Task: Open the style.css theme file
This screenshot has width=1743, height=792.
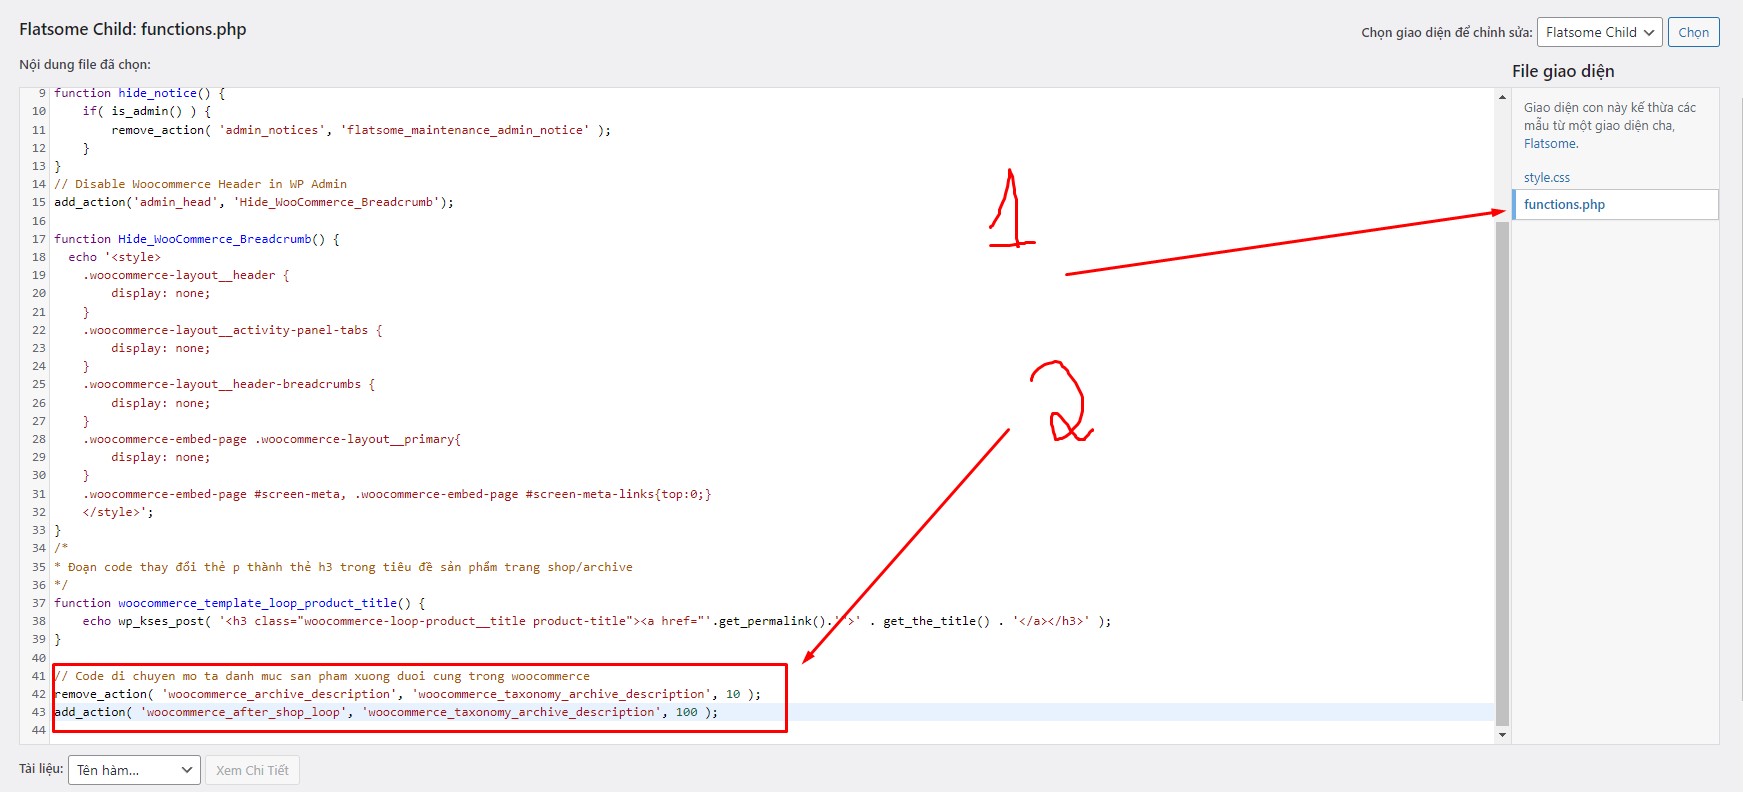Action: point(1547,178)
